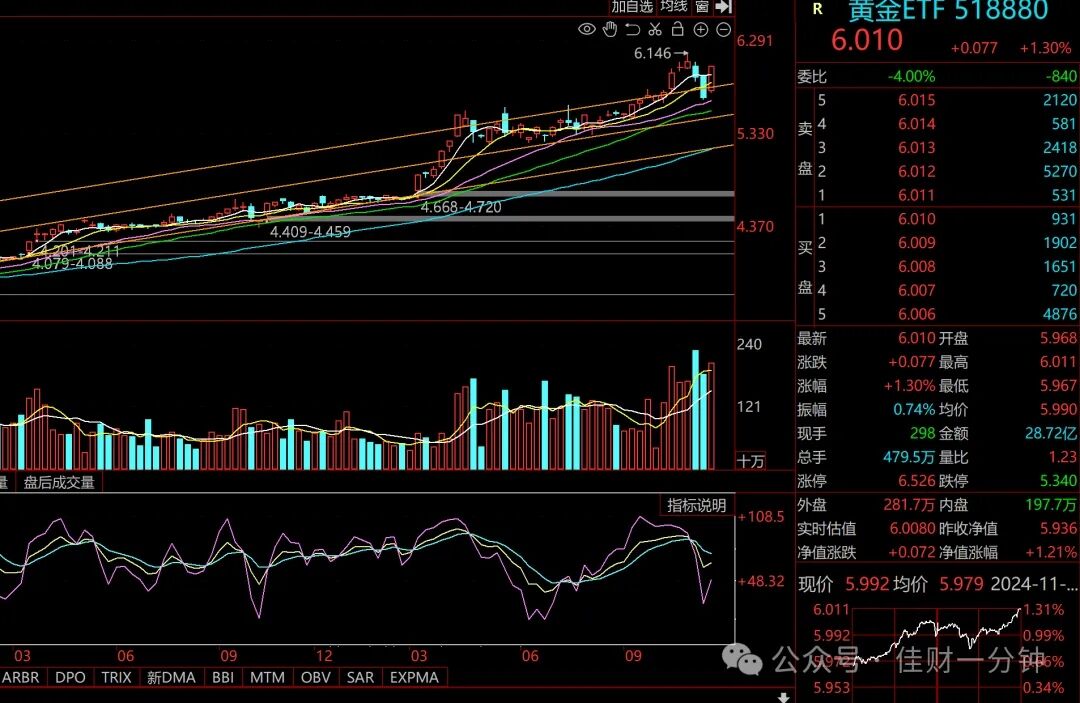Viewport: 1080px width, 703px height.
Task: Click the R marker icon beside title
Action: (818, 9)
